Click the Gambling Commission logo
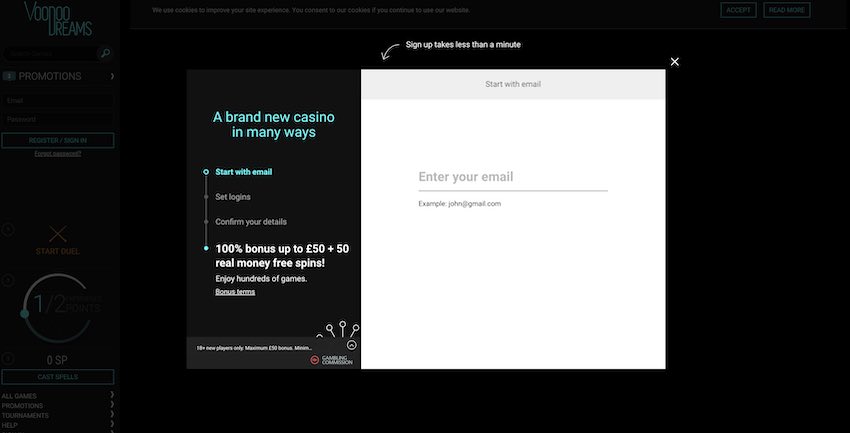 (331, 360)
